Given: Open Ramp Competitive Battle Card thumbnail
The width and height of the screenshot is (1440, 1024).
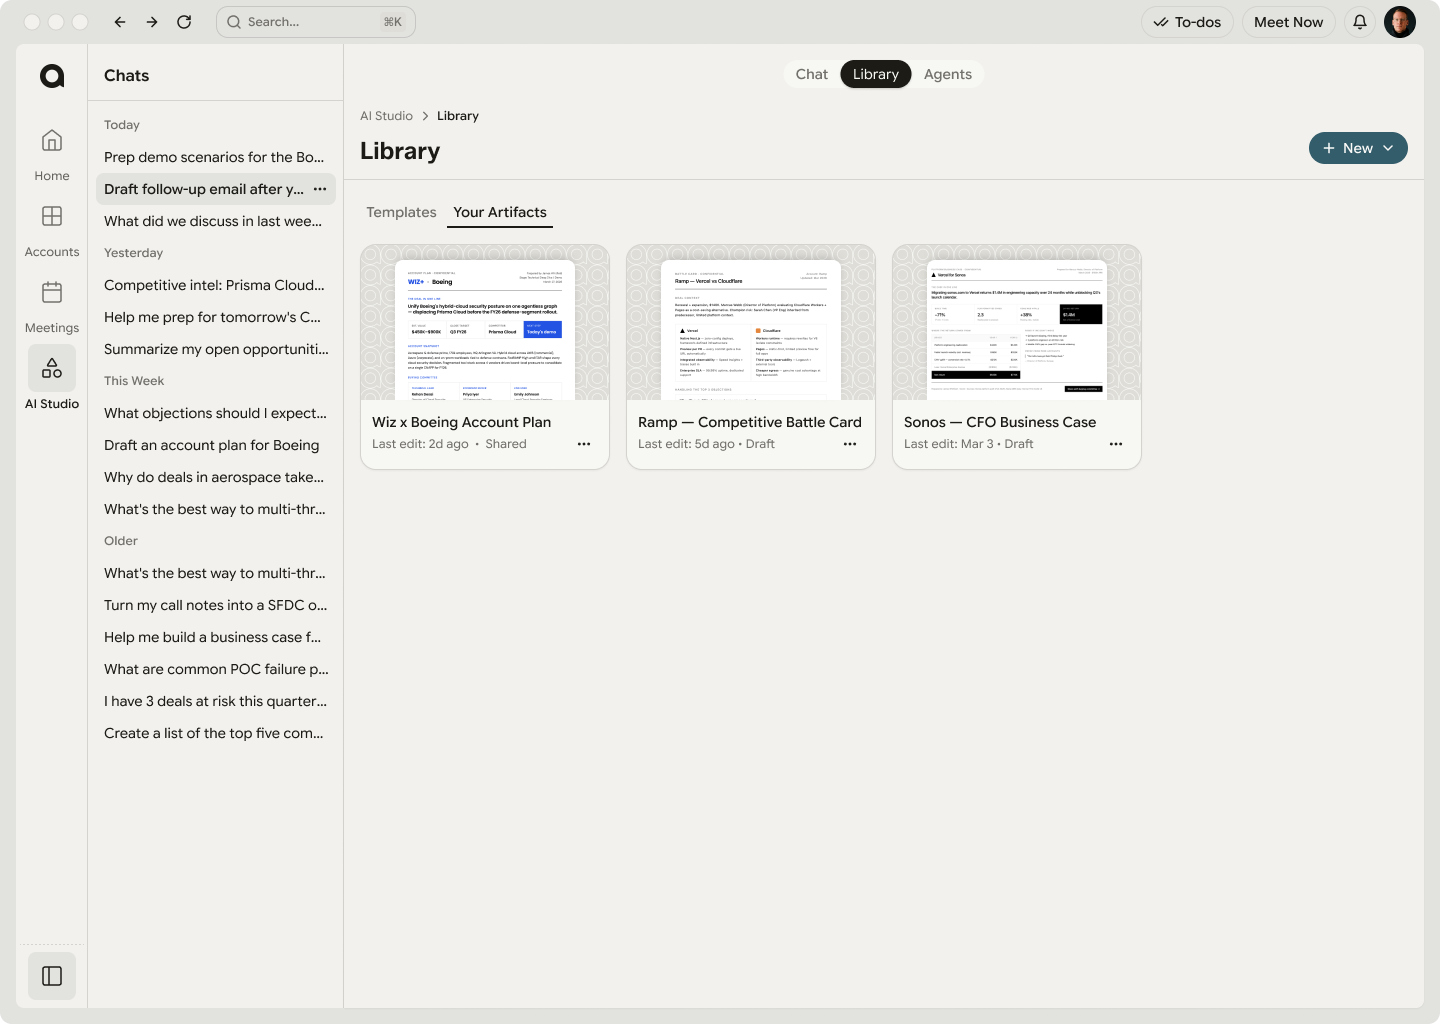Looking at the screenshot, I should tap(751, 323).
